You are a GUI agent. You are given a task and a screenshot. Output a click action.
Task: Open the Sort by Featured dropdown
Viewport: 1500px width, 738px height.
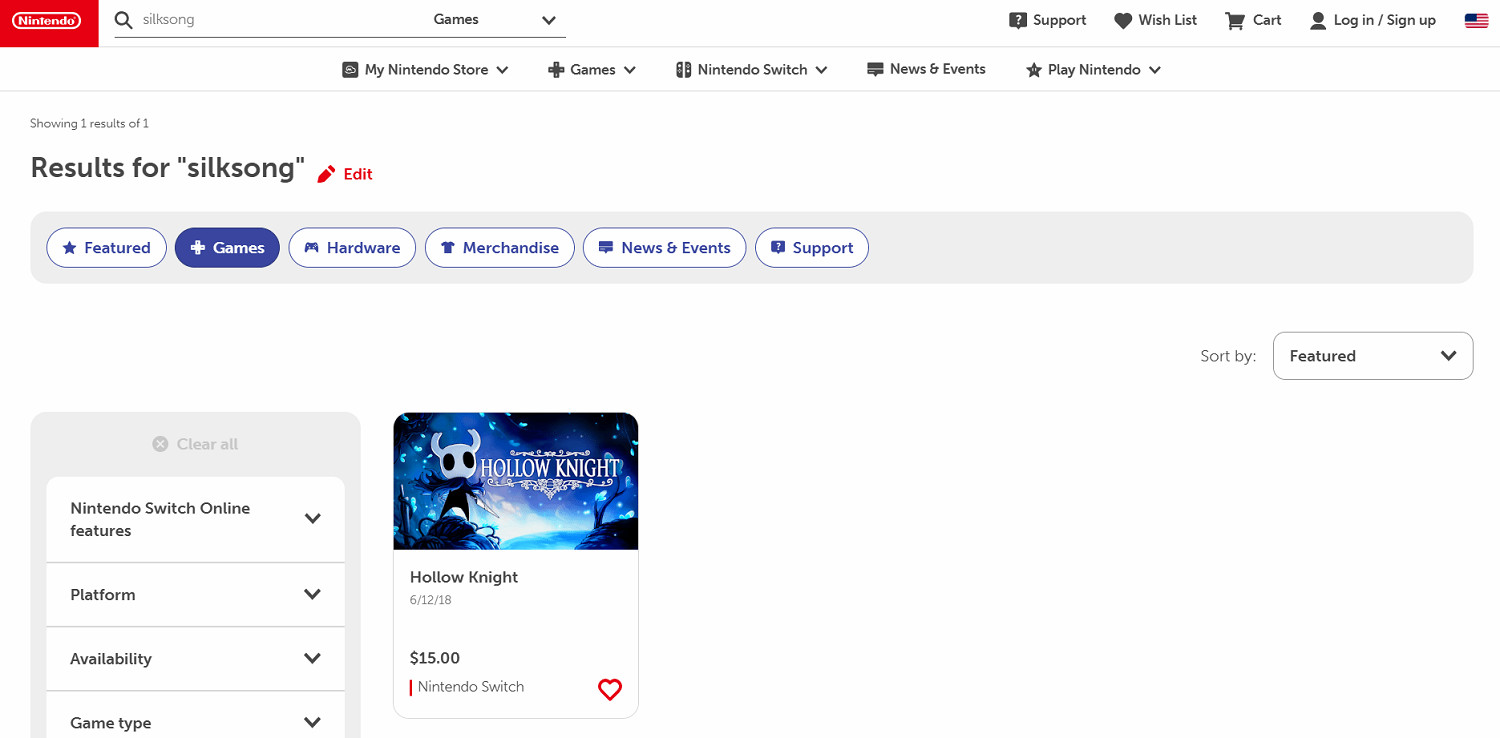click(1372, 356)
